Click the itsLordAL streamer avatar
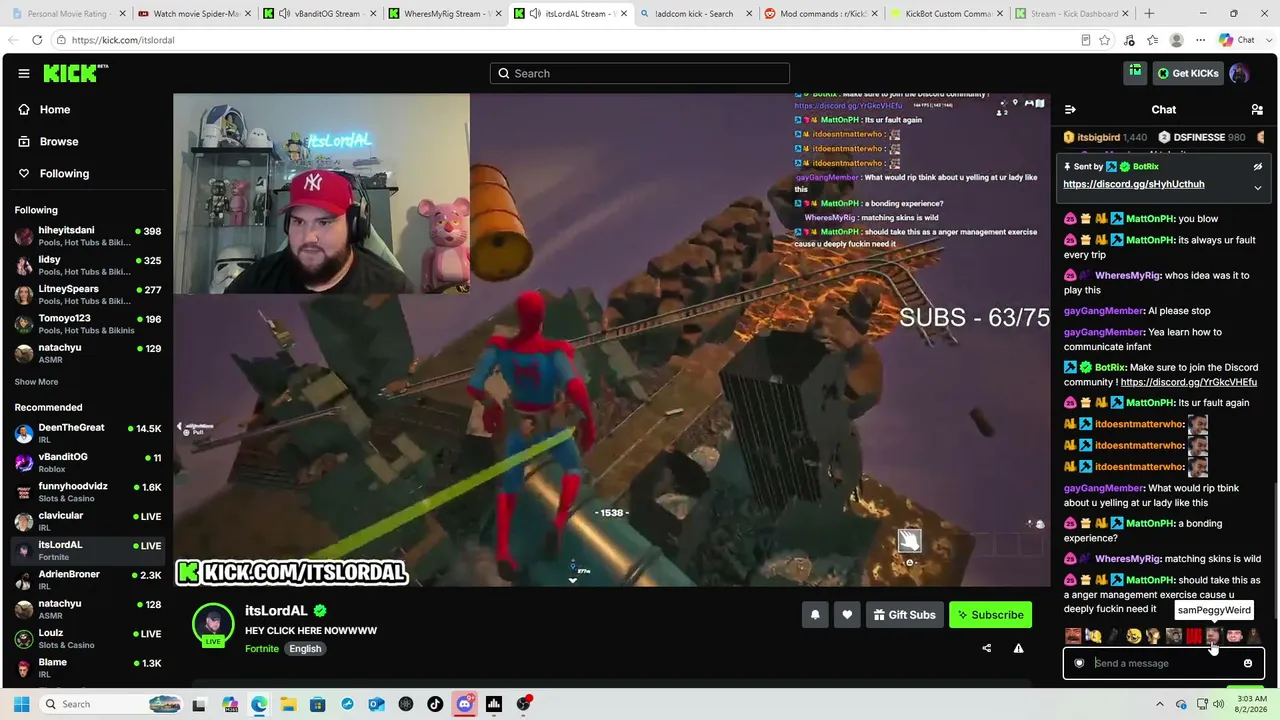 pos(213,624)
